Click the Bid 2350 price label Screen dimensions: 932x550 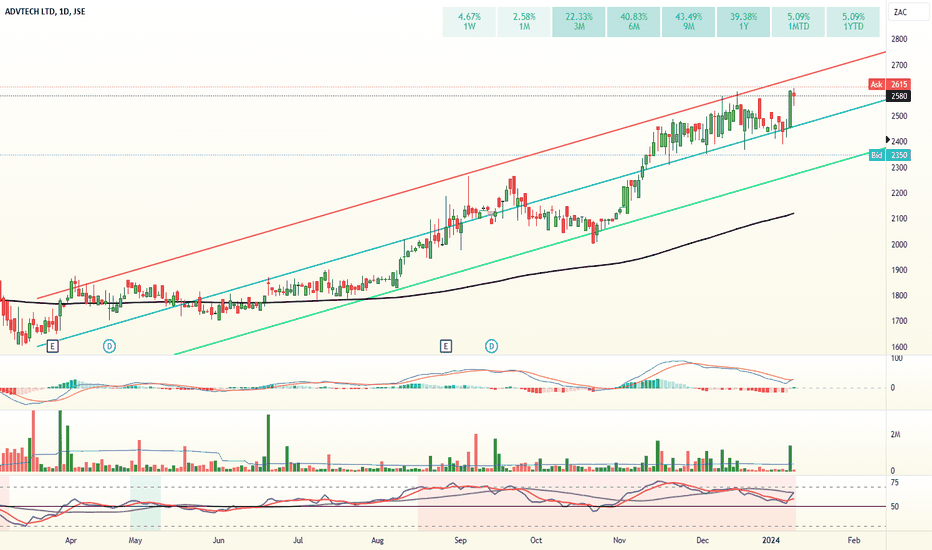889,155
